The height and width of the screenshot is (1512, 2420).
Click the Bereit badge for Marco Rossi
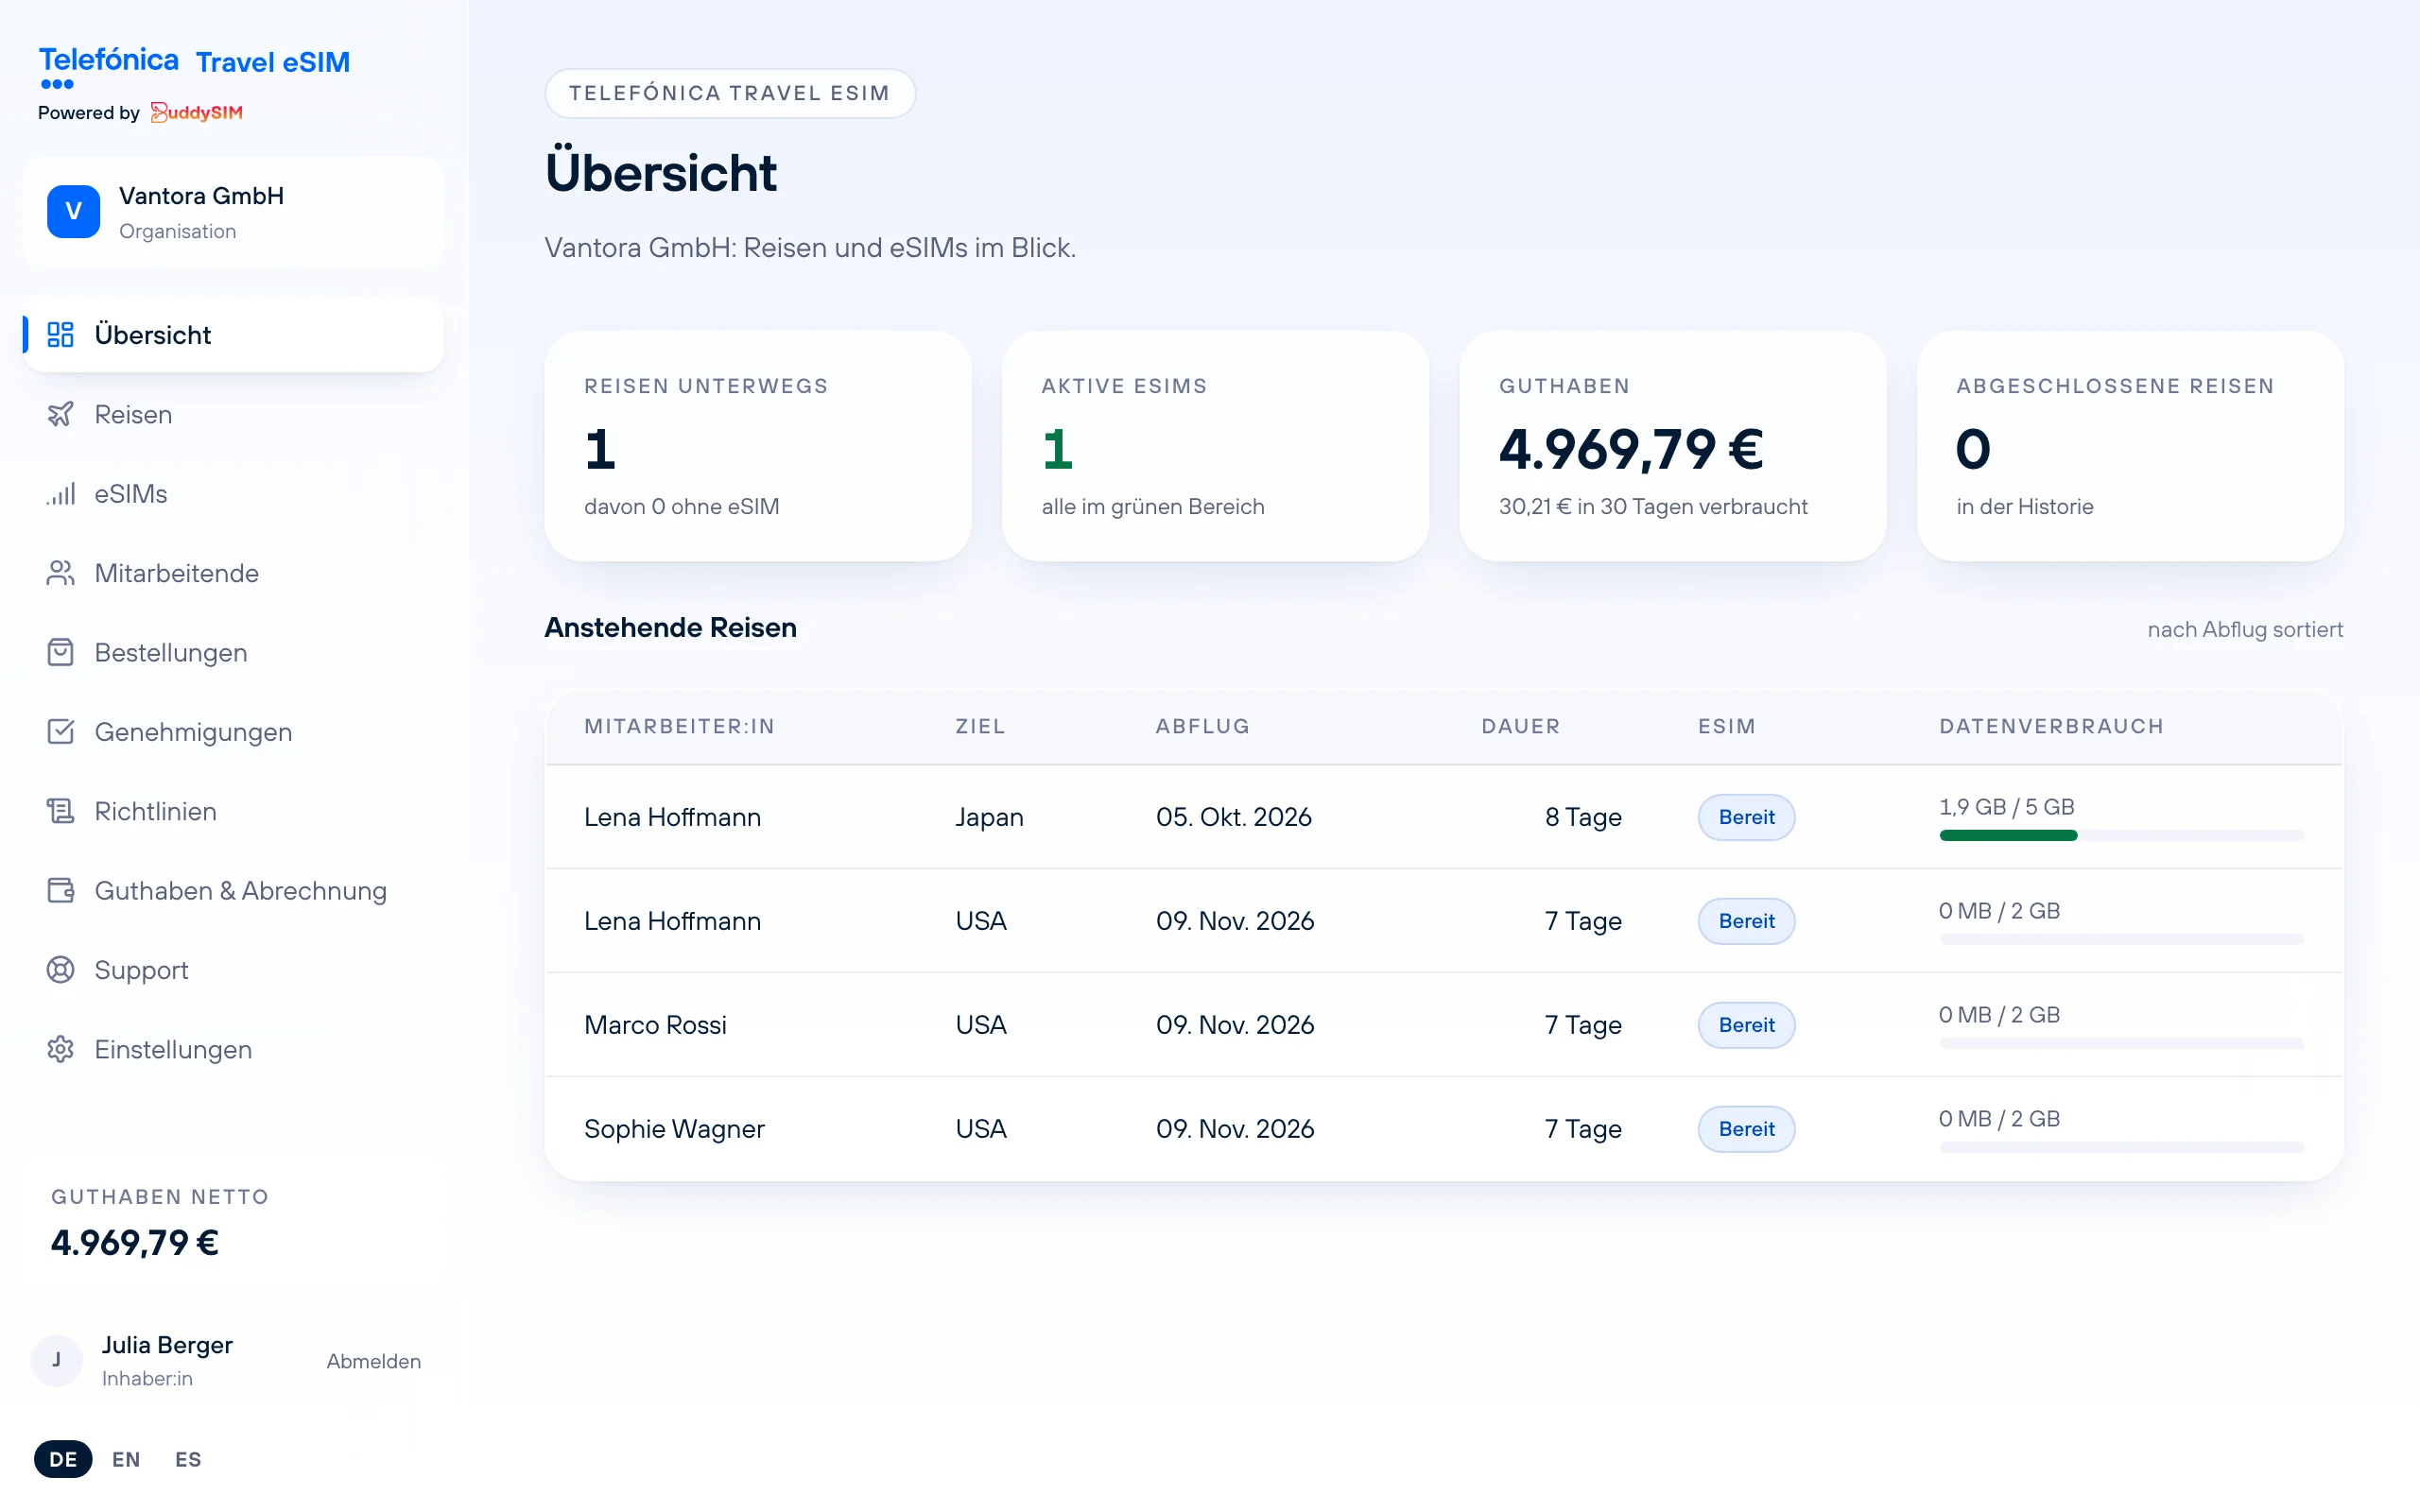pos(1746,1025)
